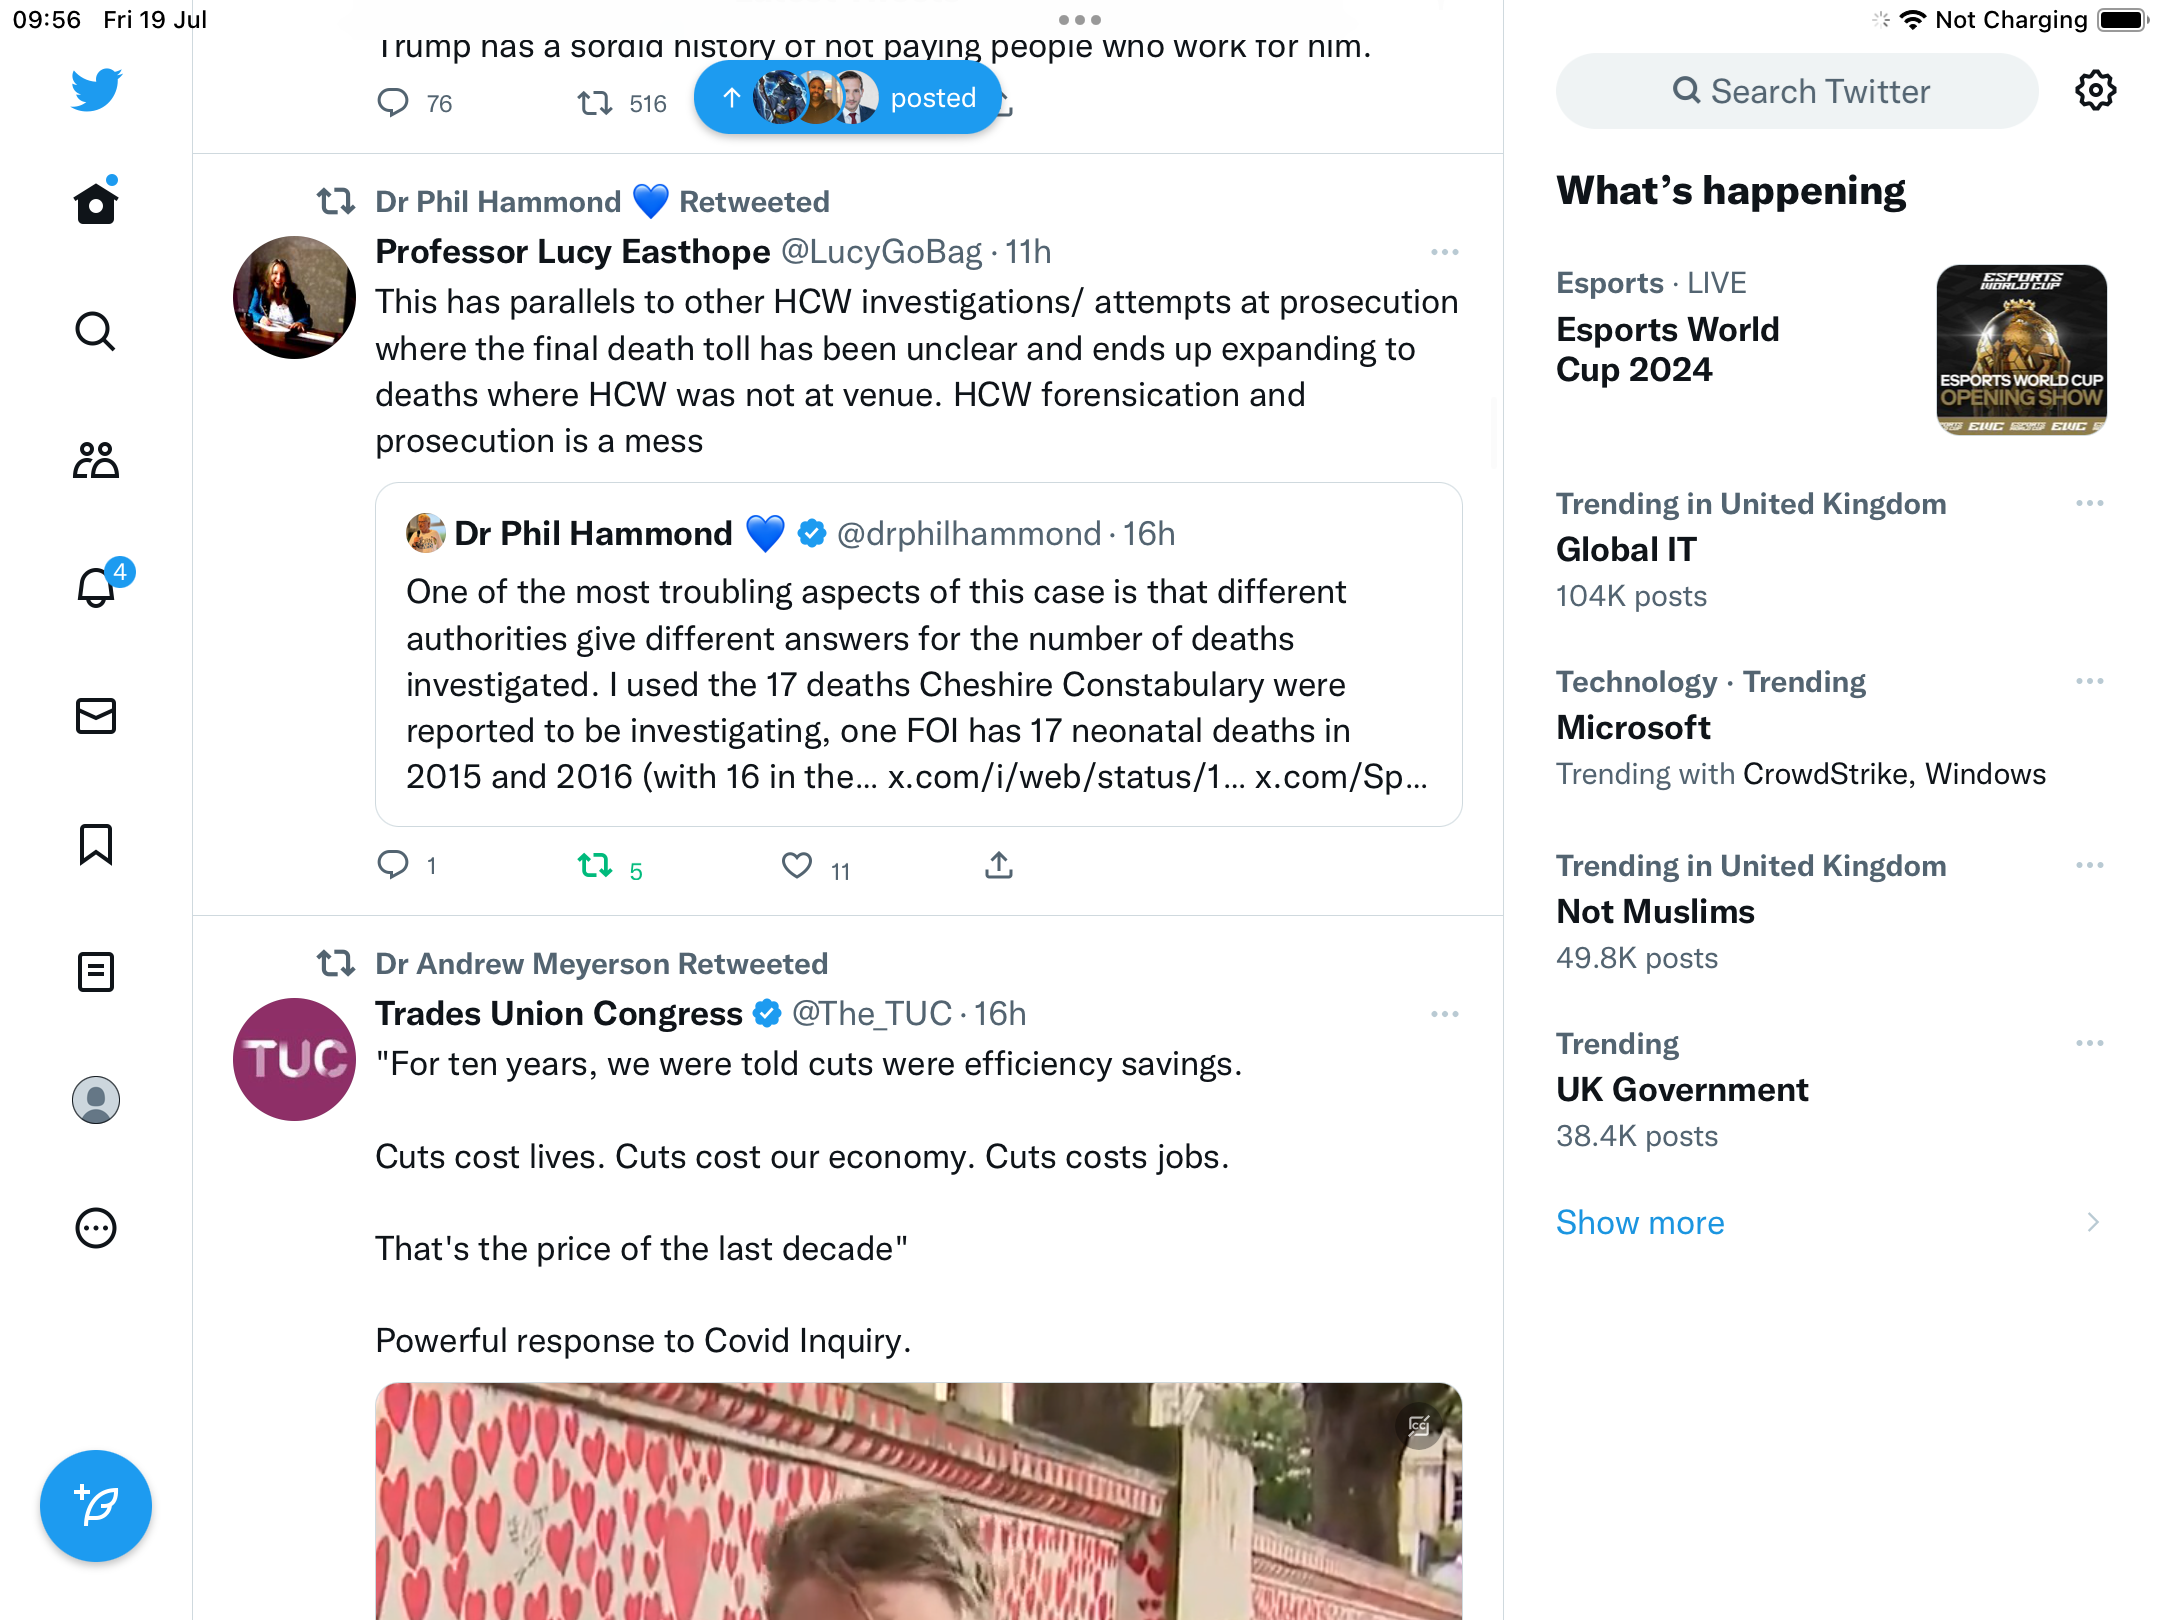The image size is (2160, 1620).
Task: Go to the Home timeline
Action: click(x=96, y=204)
